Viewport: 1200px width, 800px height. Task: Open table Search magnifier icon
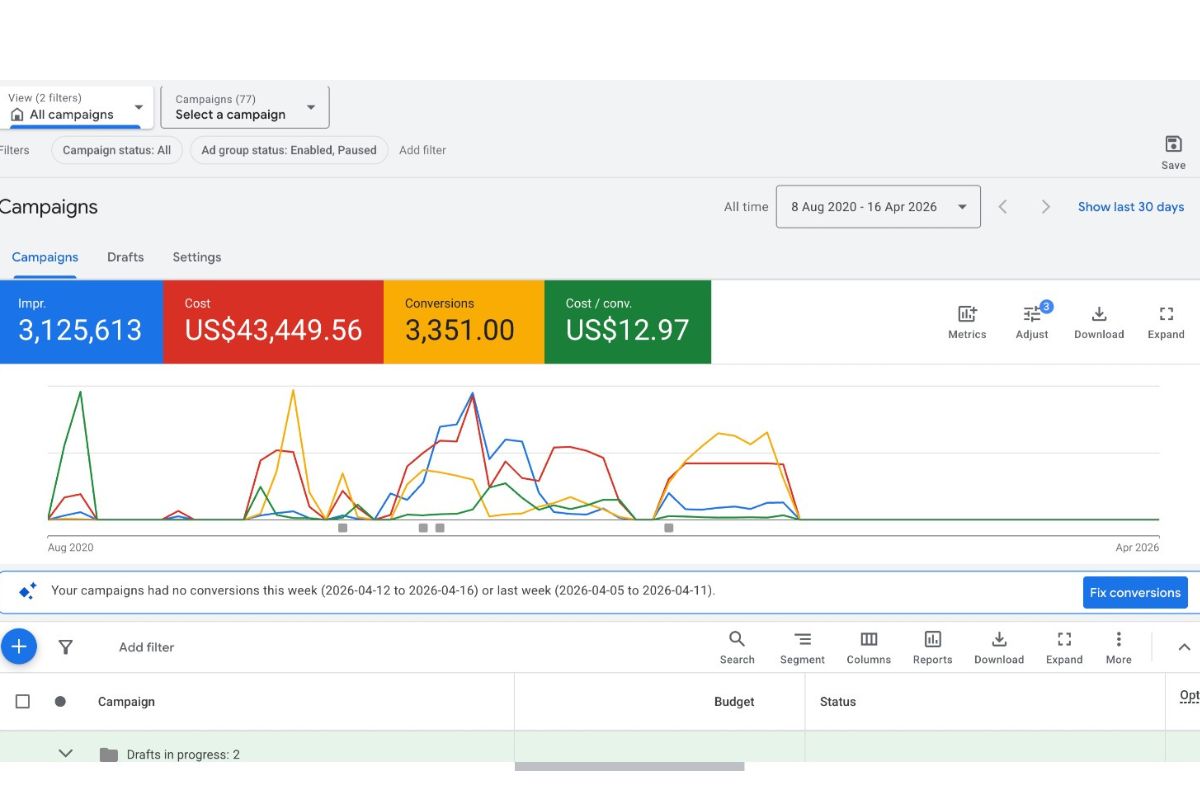(x=737, y=639)
